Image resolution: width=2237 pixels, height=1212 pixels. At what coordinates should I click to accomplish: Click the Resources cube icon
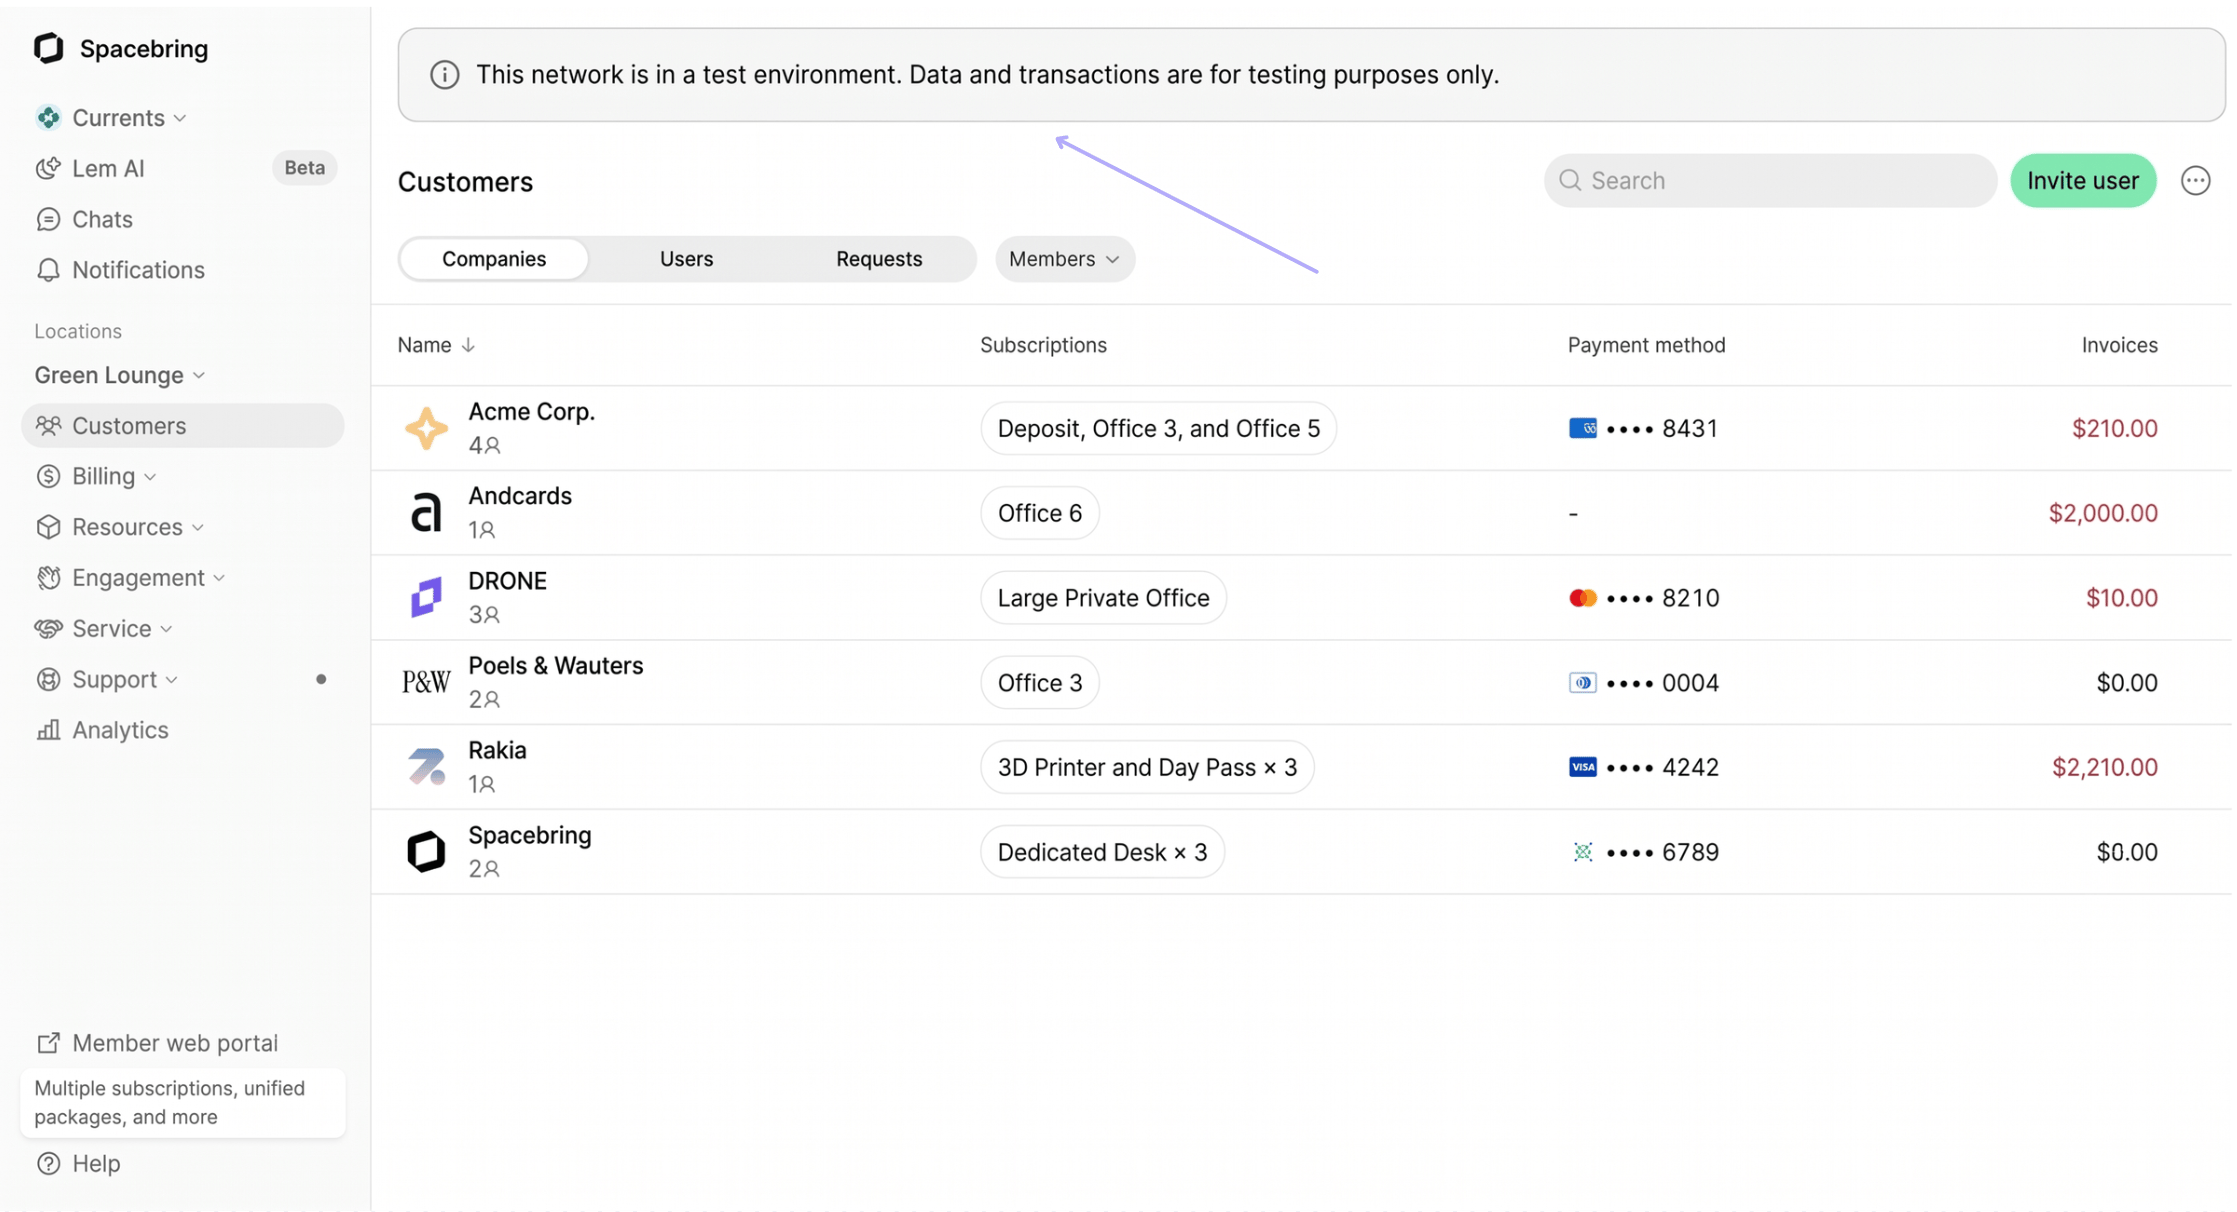click(48, 527)
